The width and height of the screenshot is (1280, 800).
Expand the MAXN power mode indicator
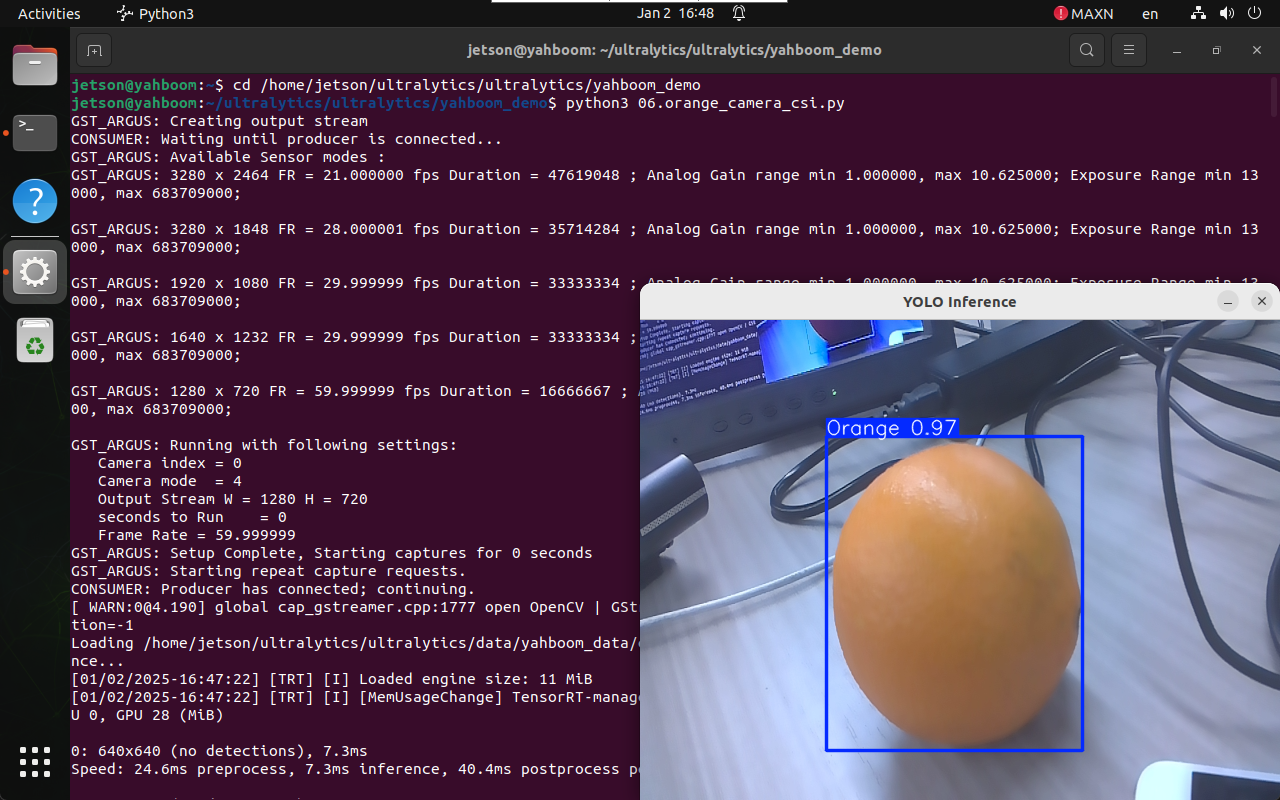tap(1083, 14)
